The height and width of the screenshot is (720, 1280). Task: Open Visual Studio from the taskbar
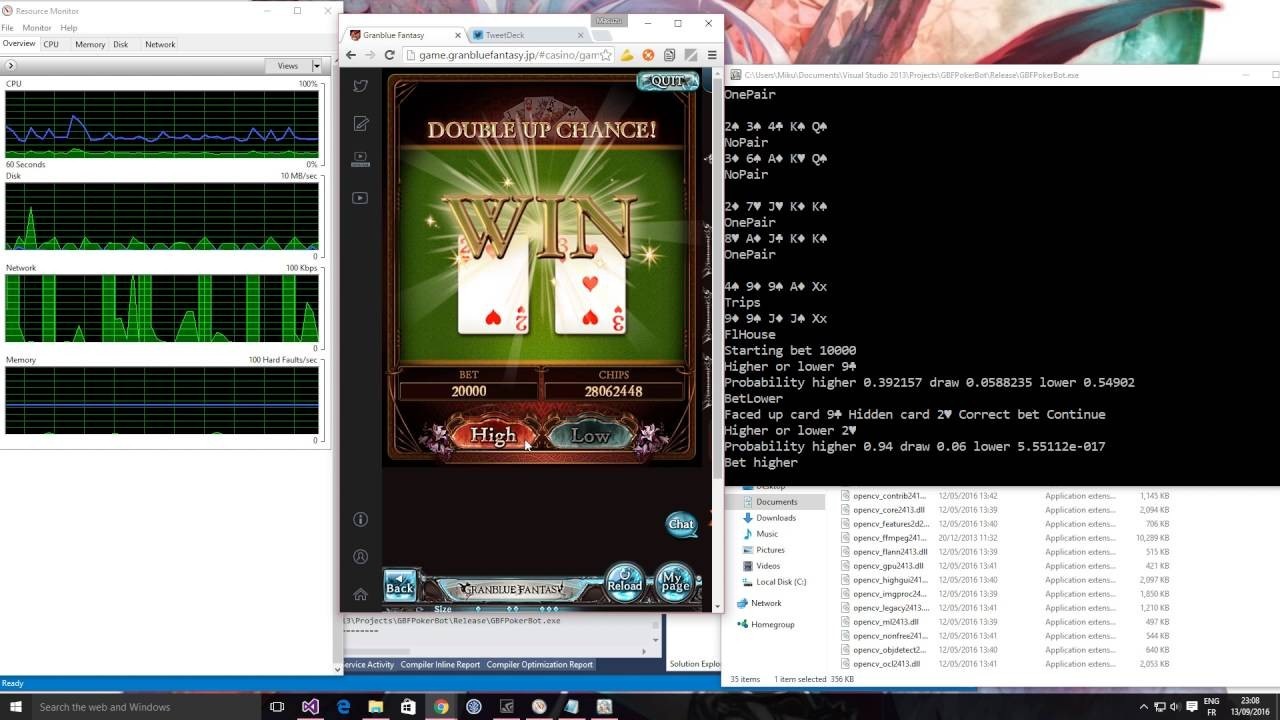310,707
